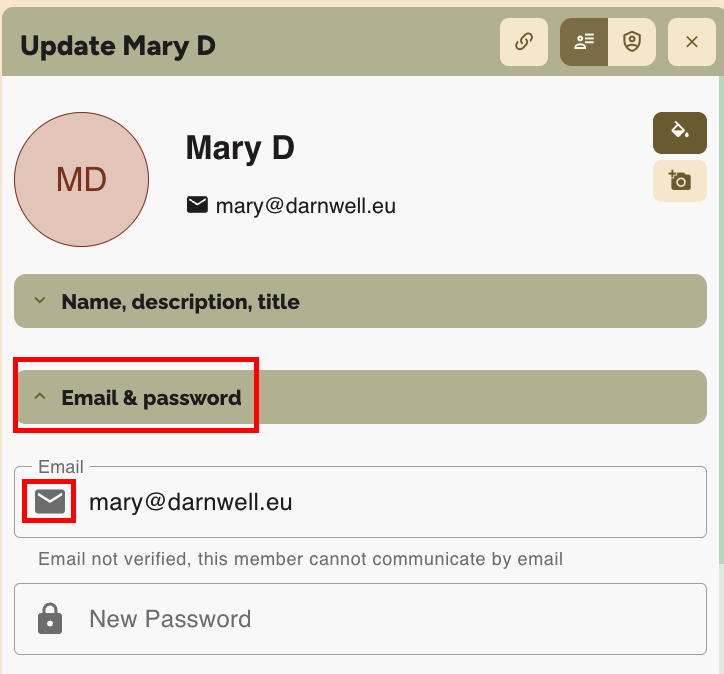
Task: Click the up chevron beside Email & password
Action: coord(40,397)
